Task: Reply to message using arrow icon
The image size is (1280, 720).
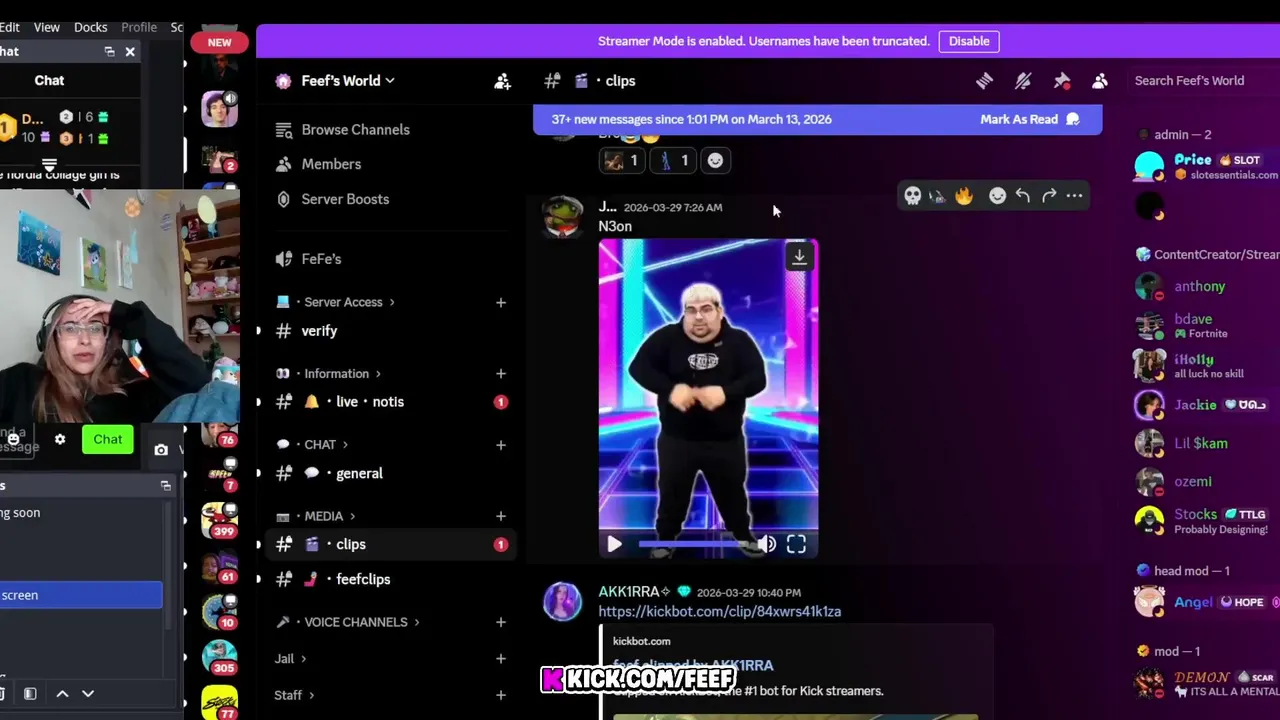Action: point(1023,196)
